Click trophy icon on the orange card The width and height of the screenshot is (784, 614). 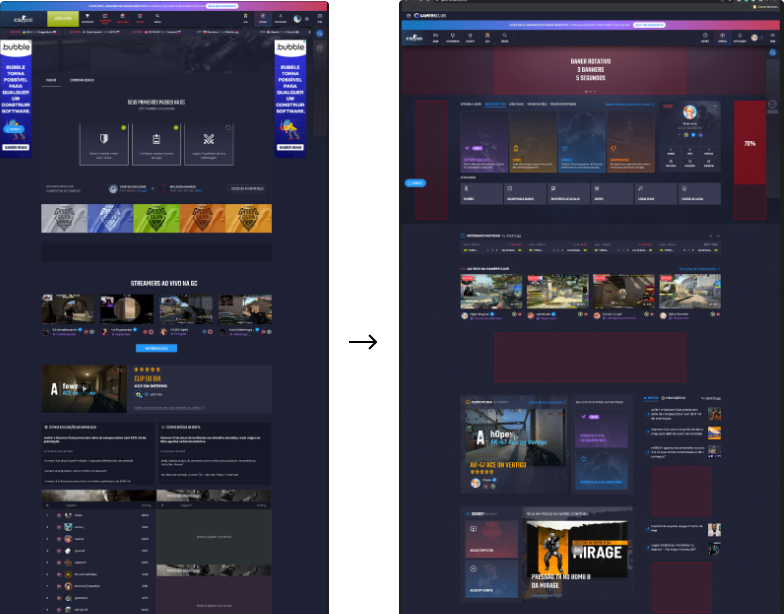pos(613,149)
